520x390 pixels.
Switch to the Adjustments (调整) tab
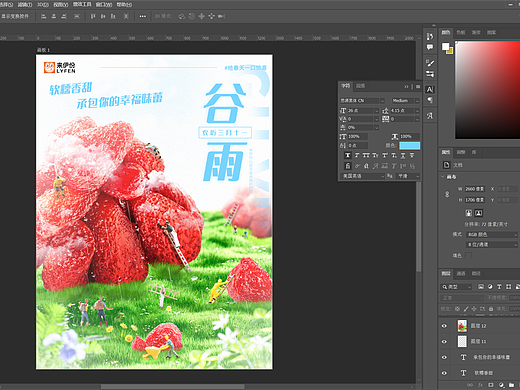point(461,152)
